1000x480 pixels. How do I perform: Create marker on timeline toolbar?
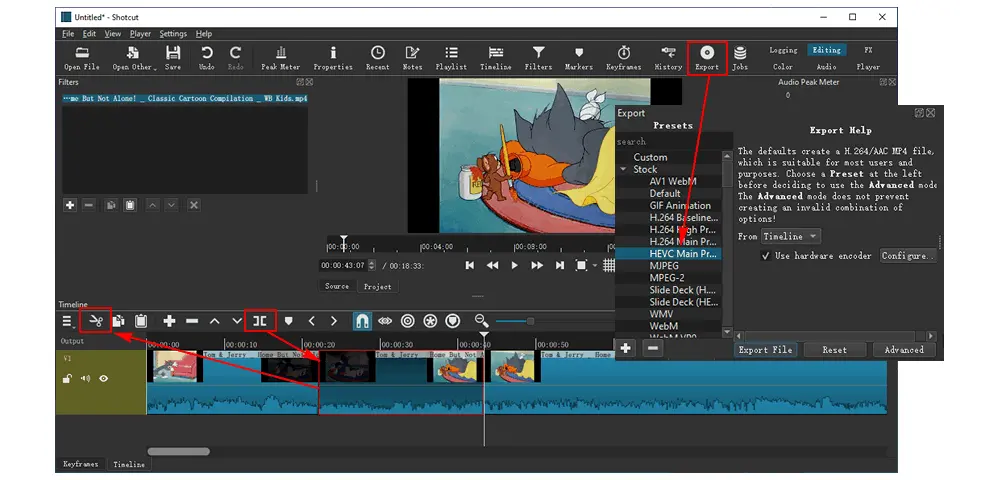(288, 321)
